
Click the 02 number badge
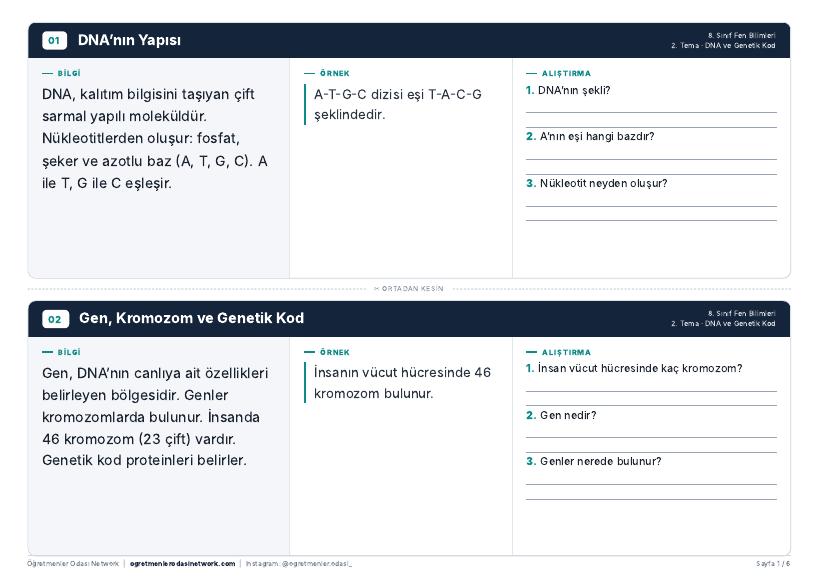coord(55,319)
